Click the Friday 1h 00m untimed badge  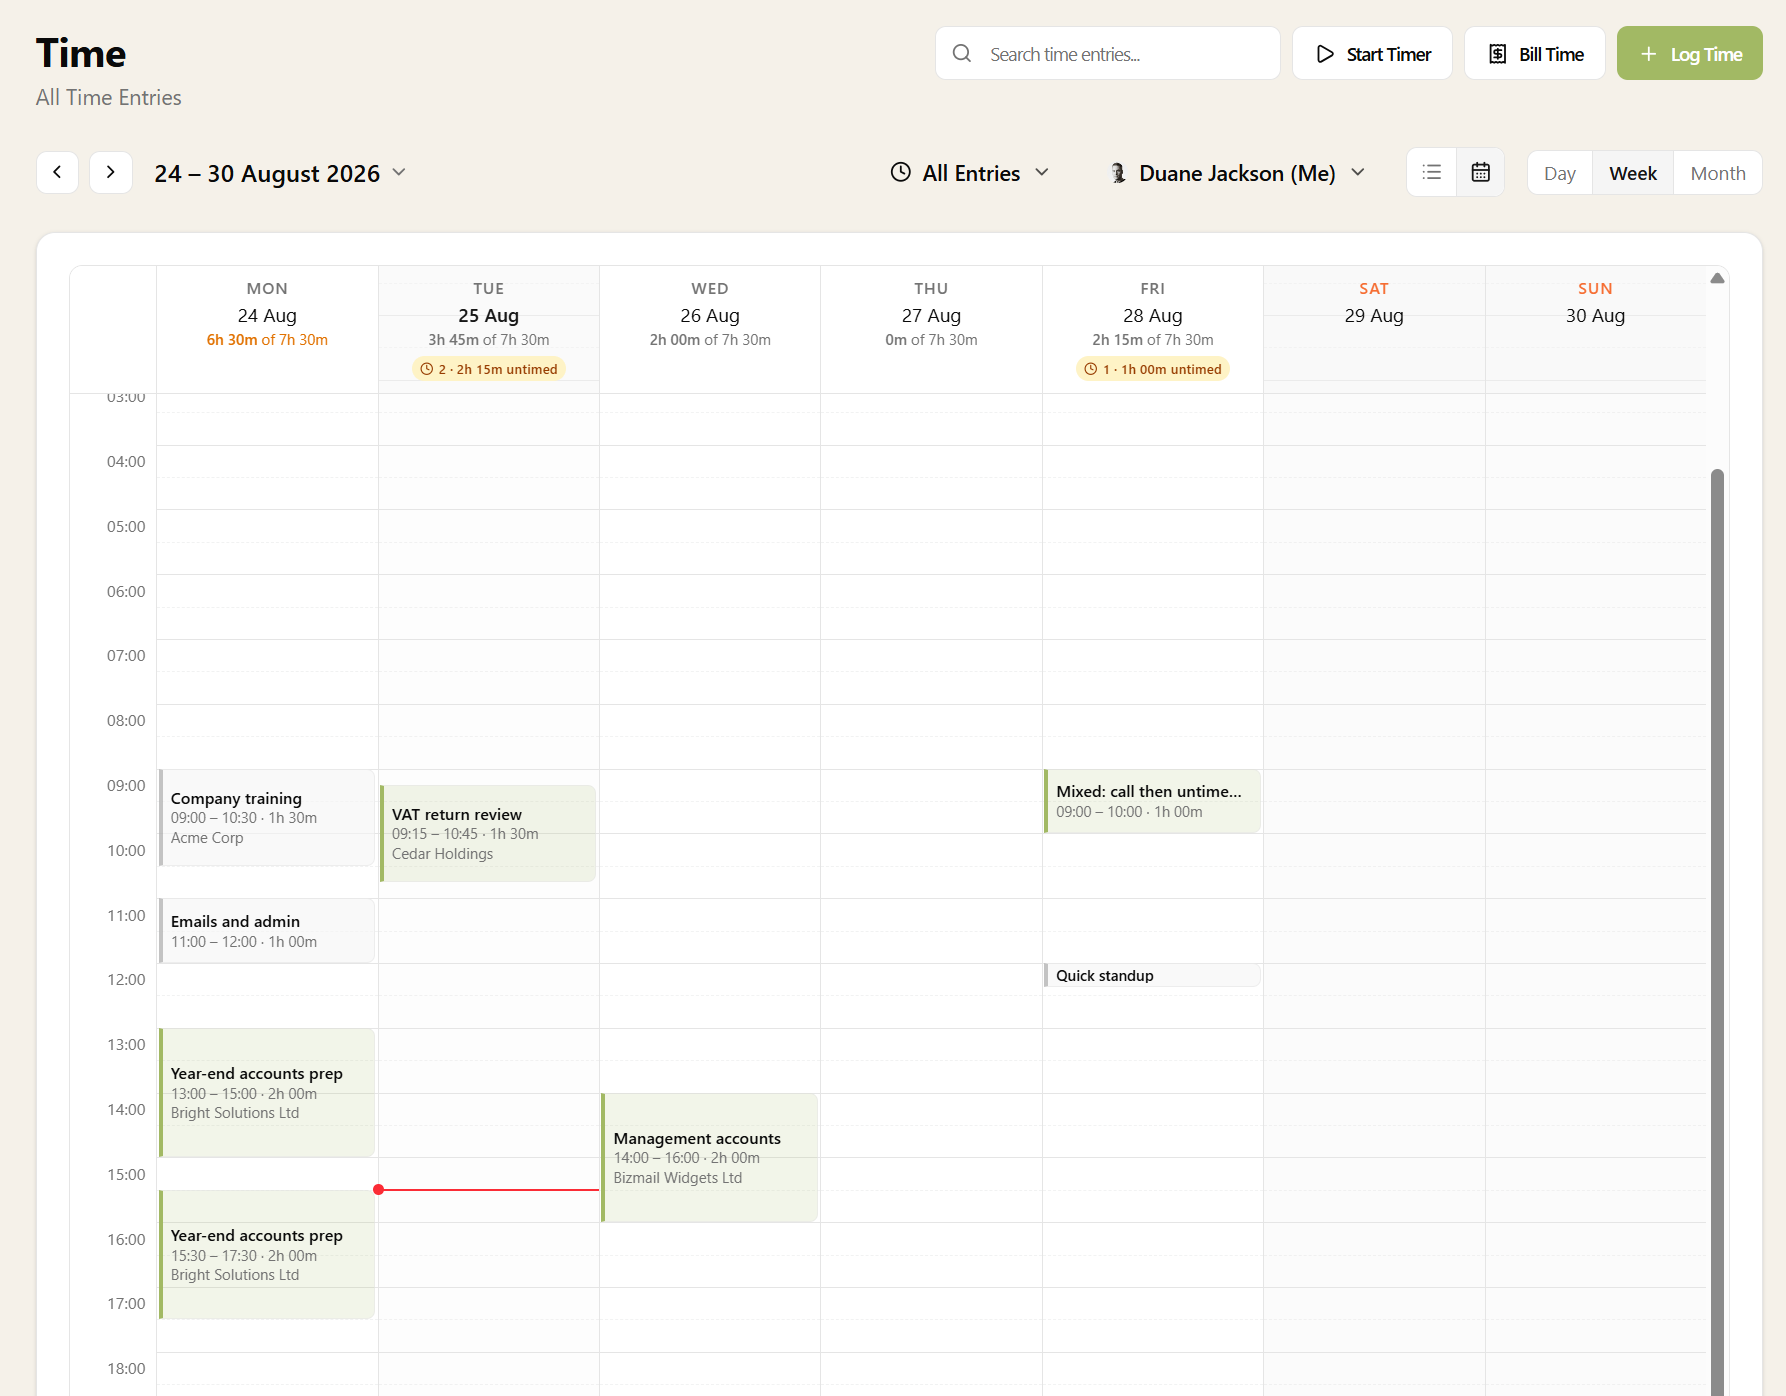pyautogui.click(x=1153, y=369)
